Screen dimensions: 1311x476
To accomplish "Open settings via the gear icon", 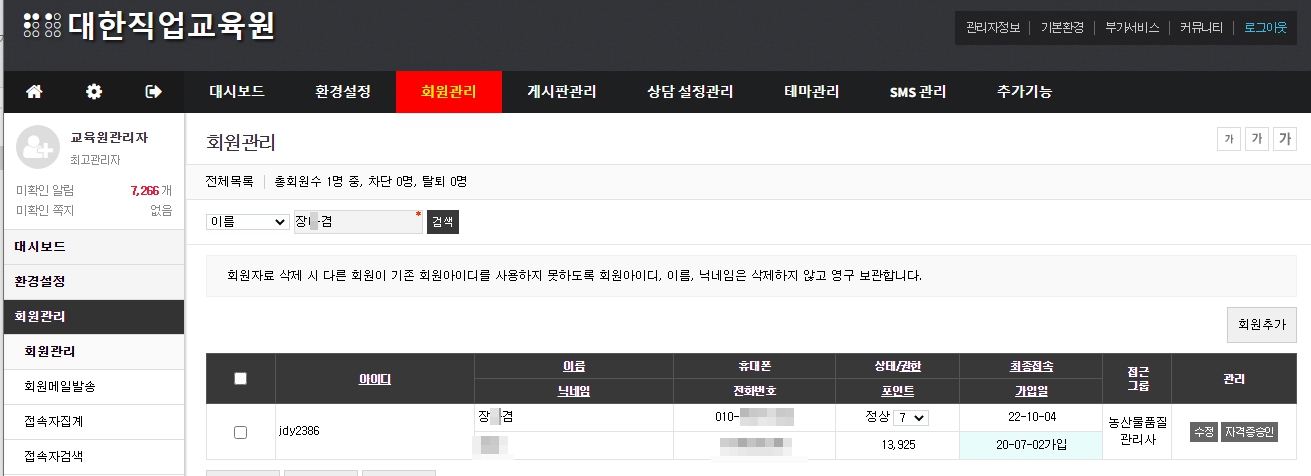I will (x=94, y=92).
